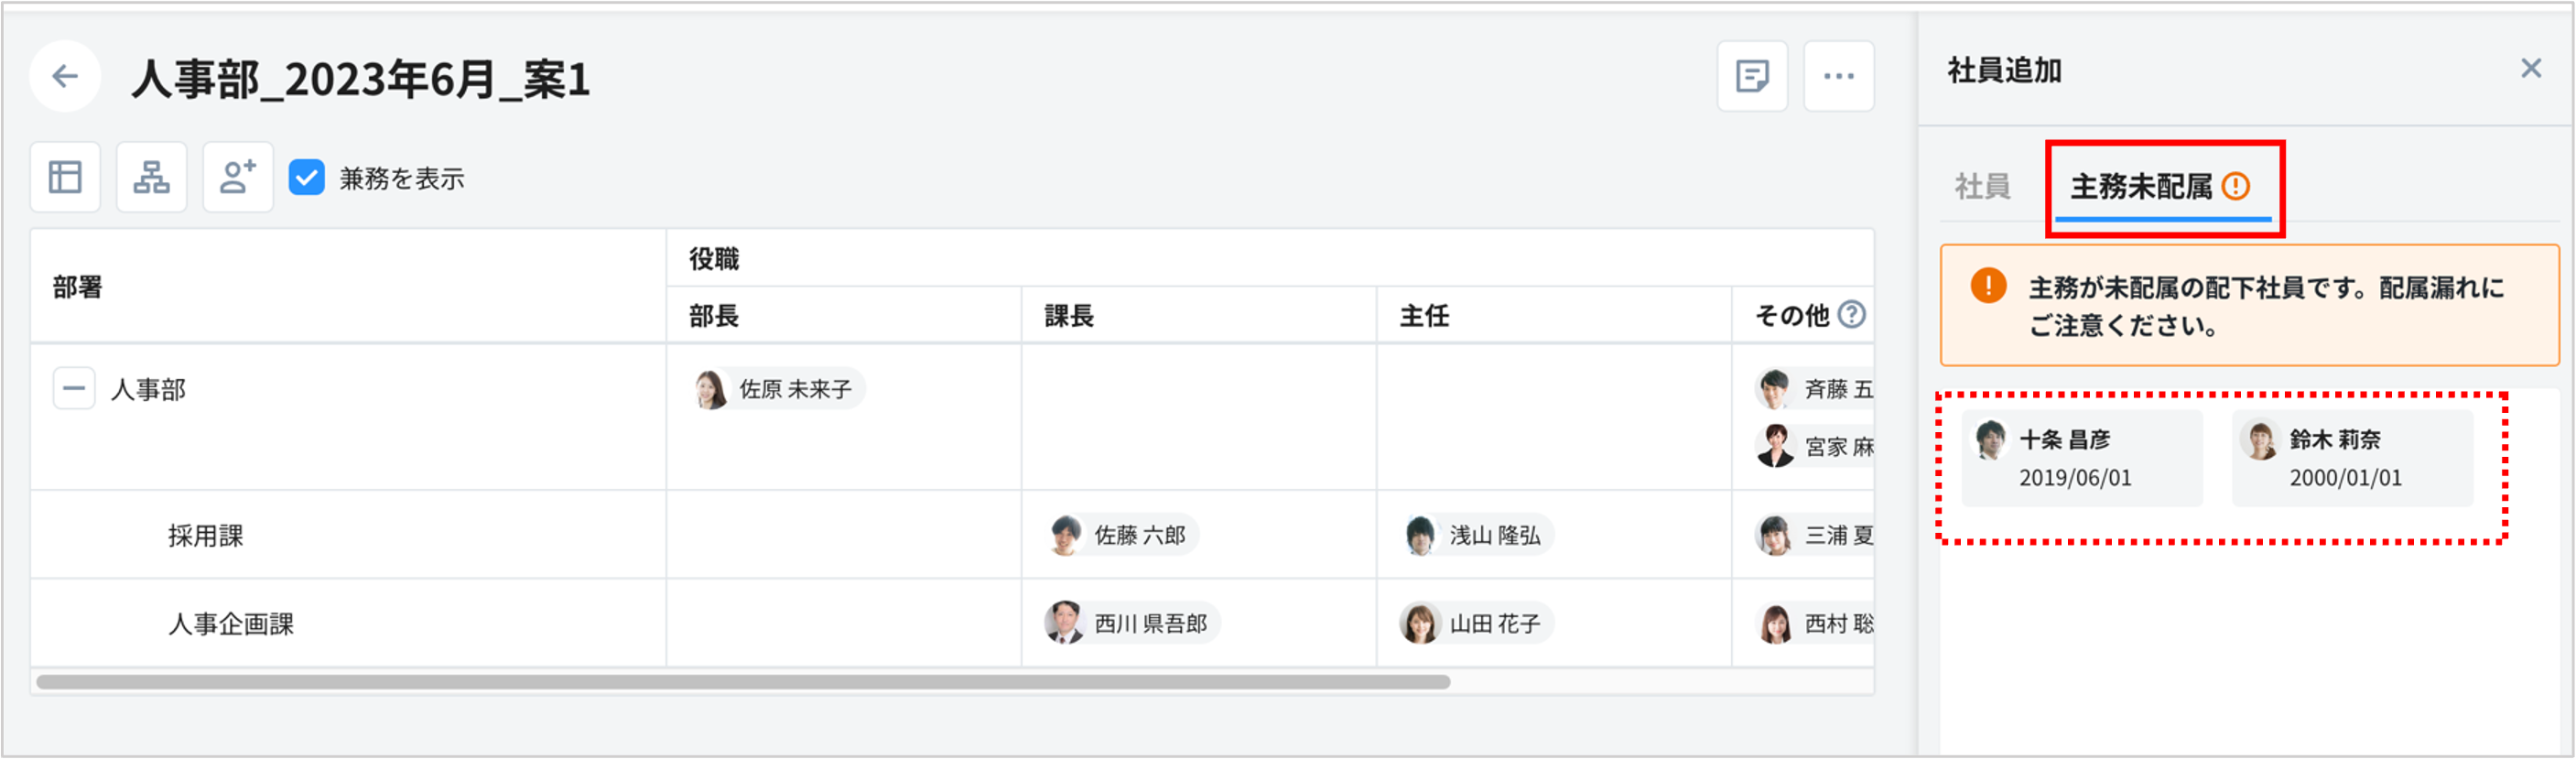Screen dimensions: 2576x759
Task: Select the 鈴木 莉奈 employee card
Action: pos(2351,457)
